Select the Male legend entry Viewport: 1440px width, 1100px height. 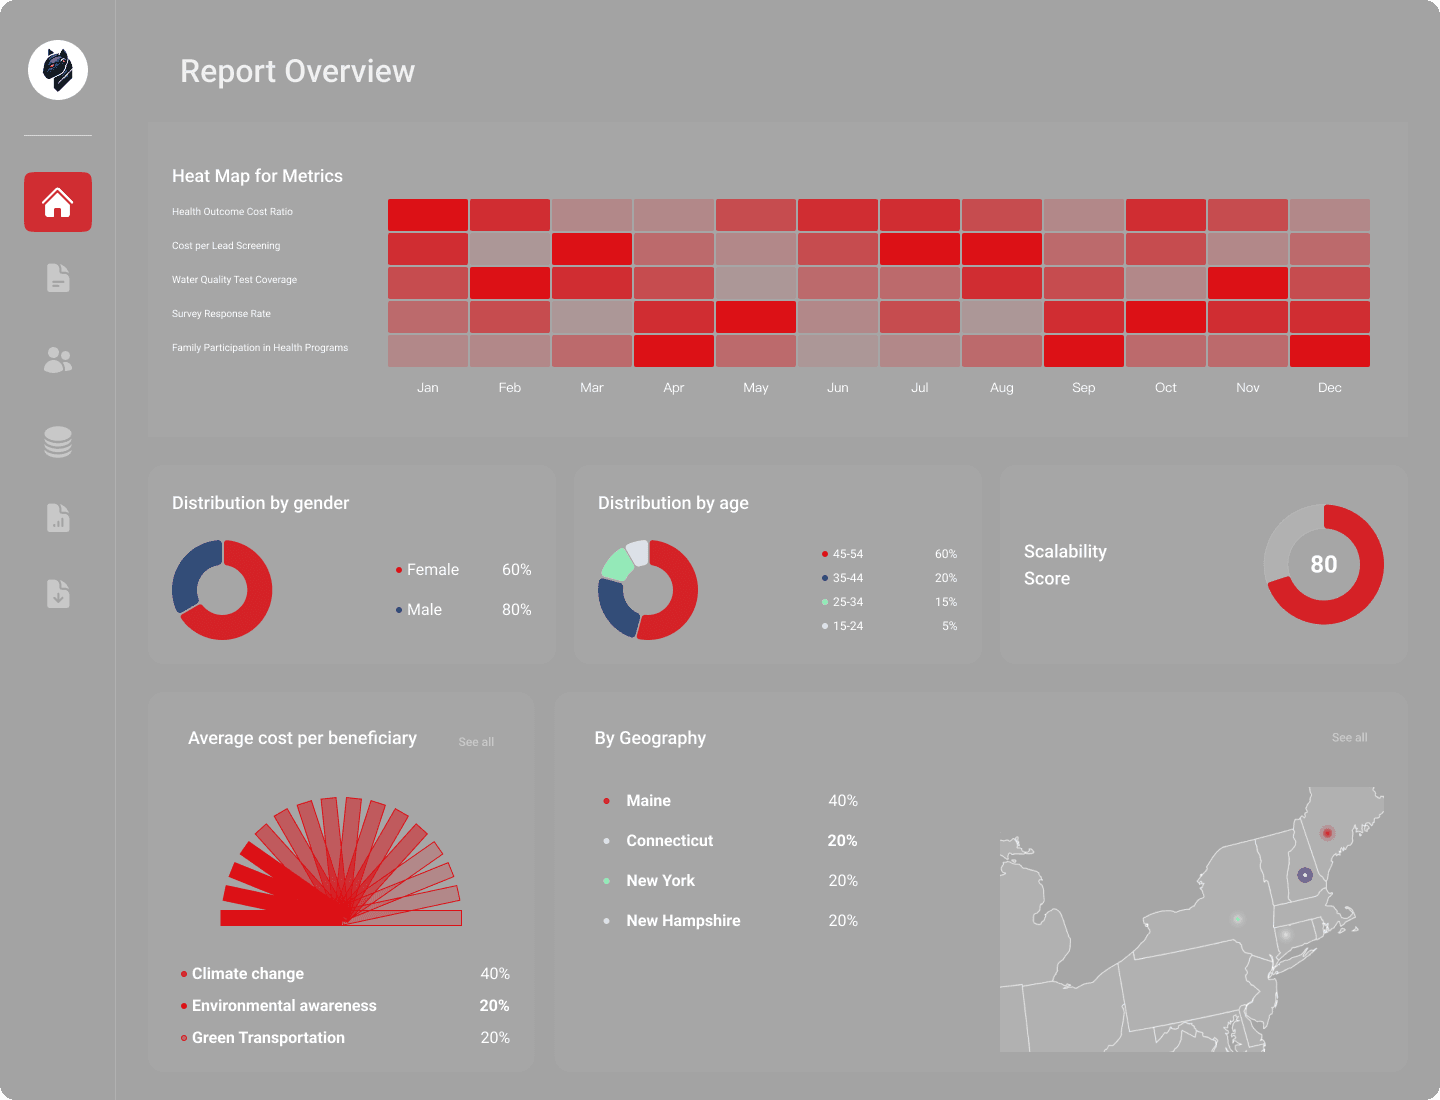tap(463, 610)
